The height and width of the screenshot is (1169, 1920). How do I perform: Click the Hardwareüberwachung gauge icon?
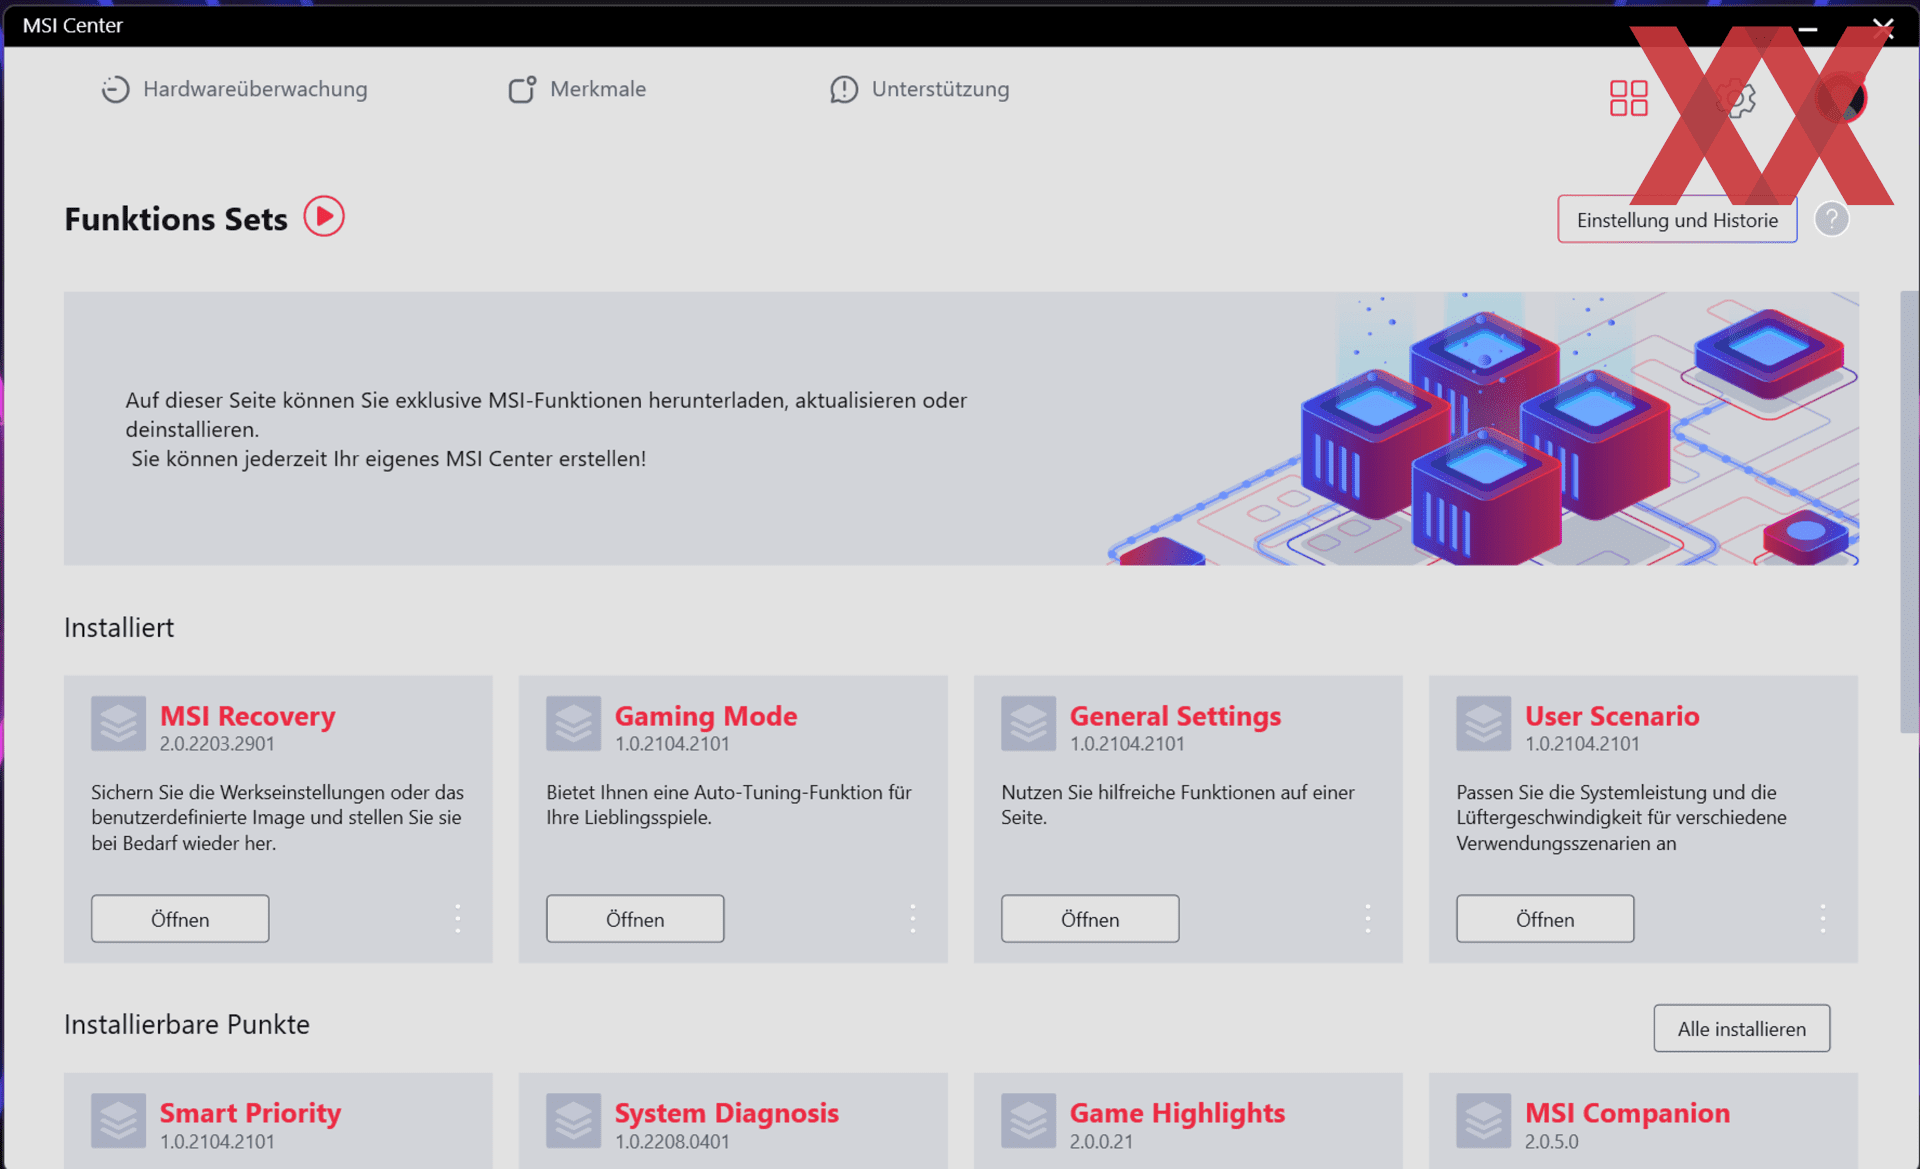coord(115,89)
